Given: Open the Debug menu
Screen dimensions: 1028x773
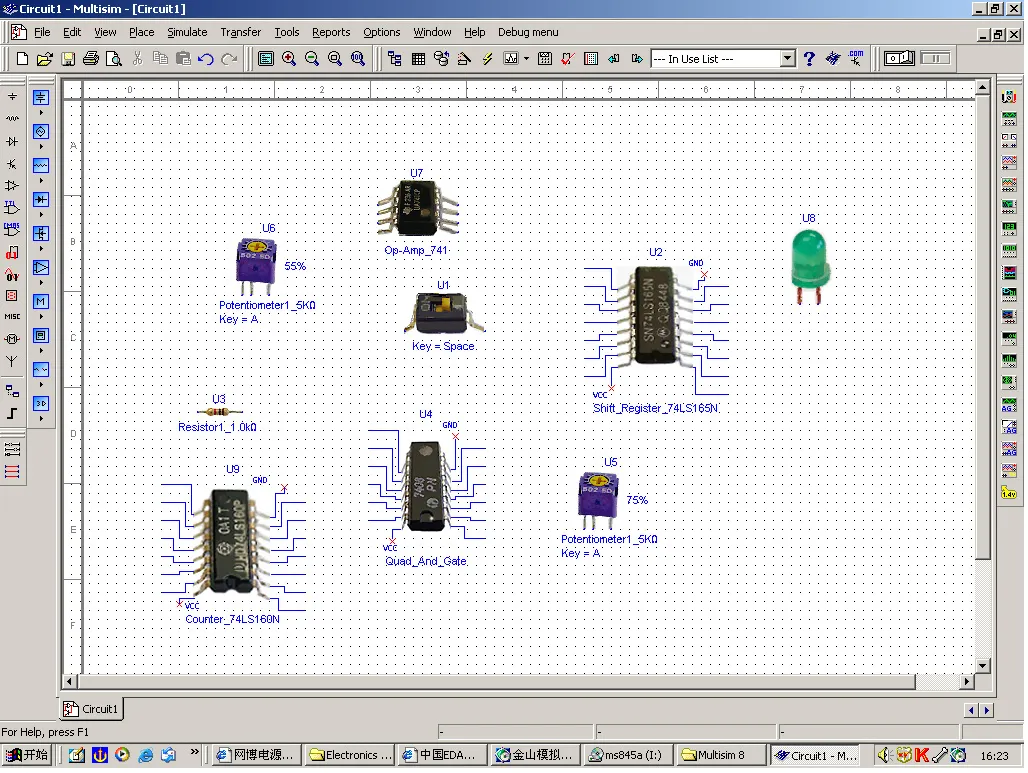Looking at the screenshot, I should [x=528, y=32].
